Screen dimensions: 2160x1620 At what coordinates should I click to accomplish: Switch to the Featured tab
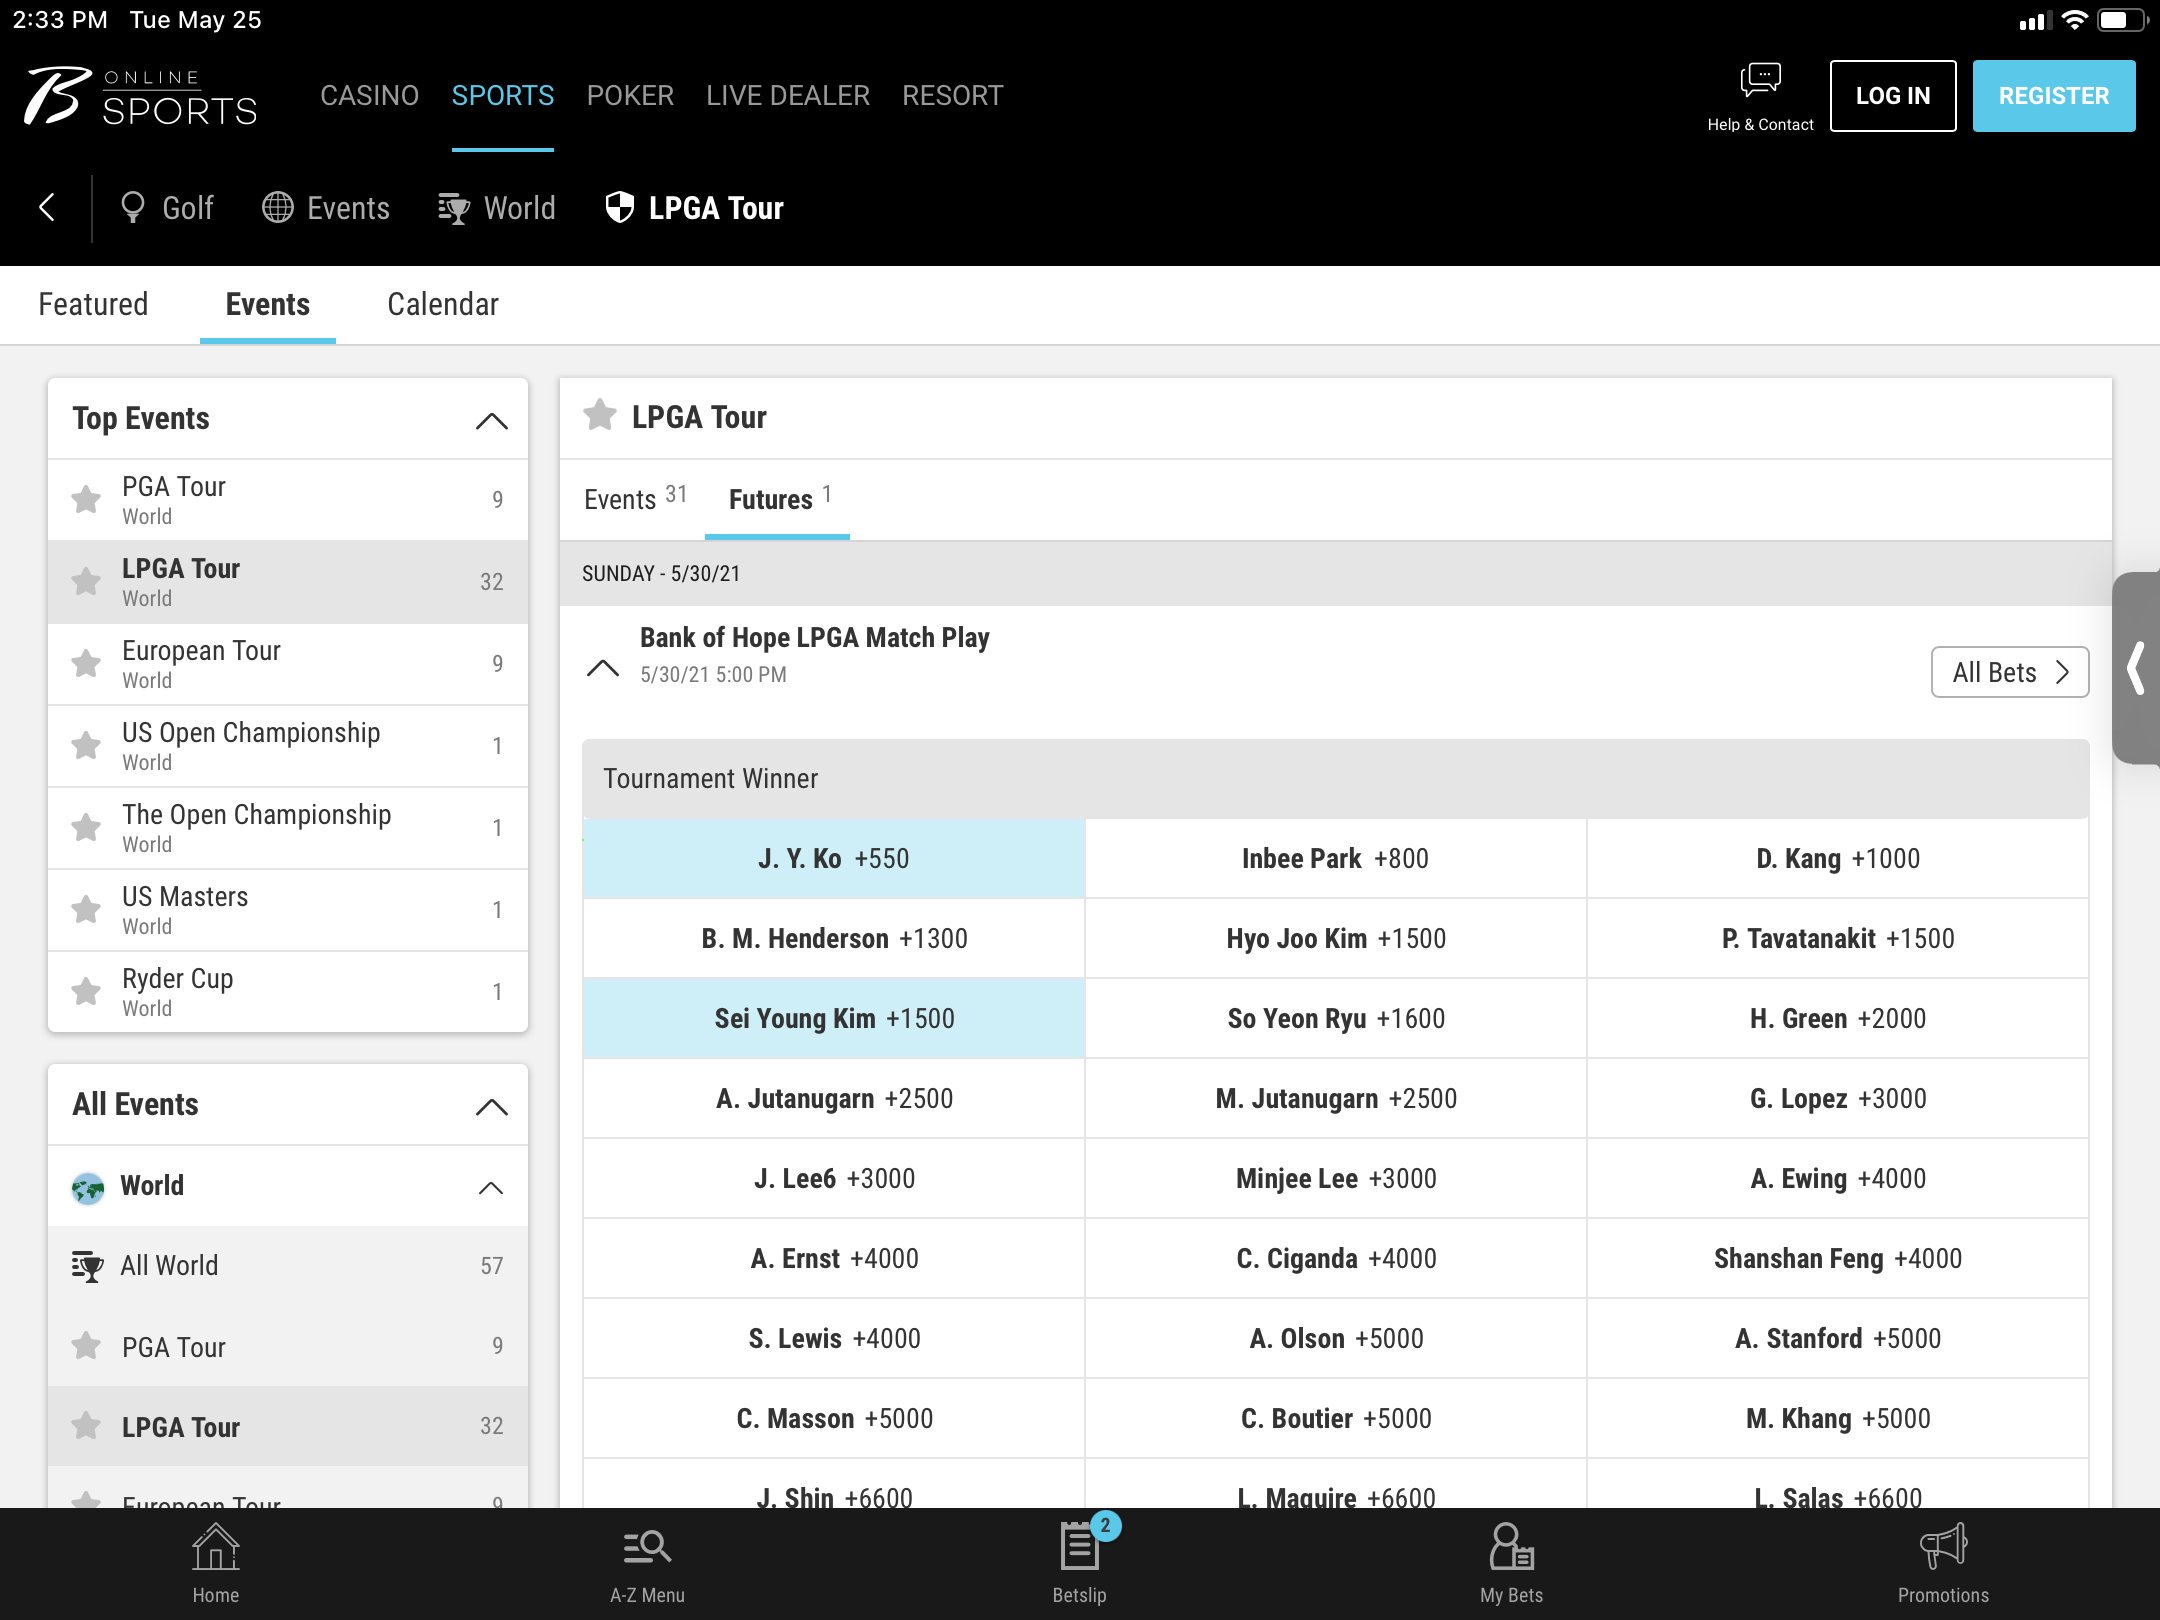(93, 304)
